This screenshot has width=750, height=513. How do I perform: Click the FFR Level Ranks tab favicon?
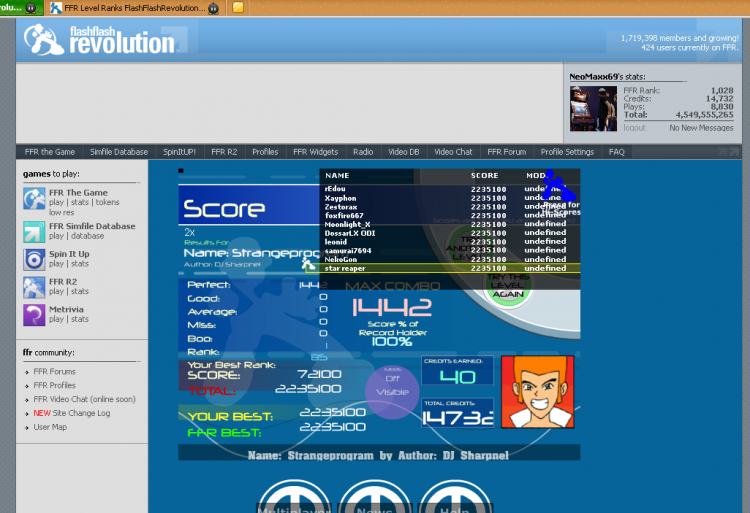coord(56,8)
